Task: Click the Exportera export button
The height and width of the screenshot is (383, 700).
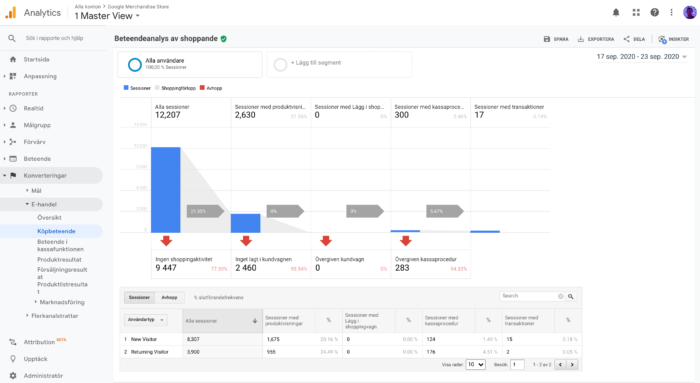Action: 596,39
